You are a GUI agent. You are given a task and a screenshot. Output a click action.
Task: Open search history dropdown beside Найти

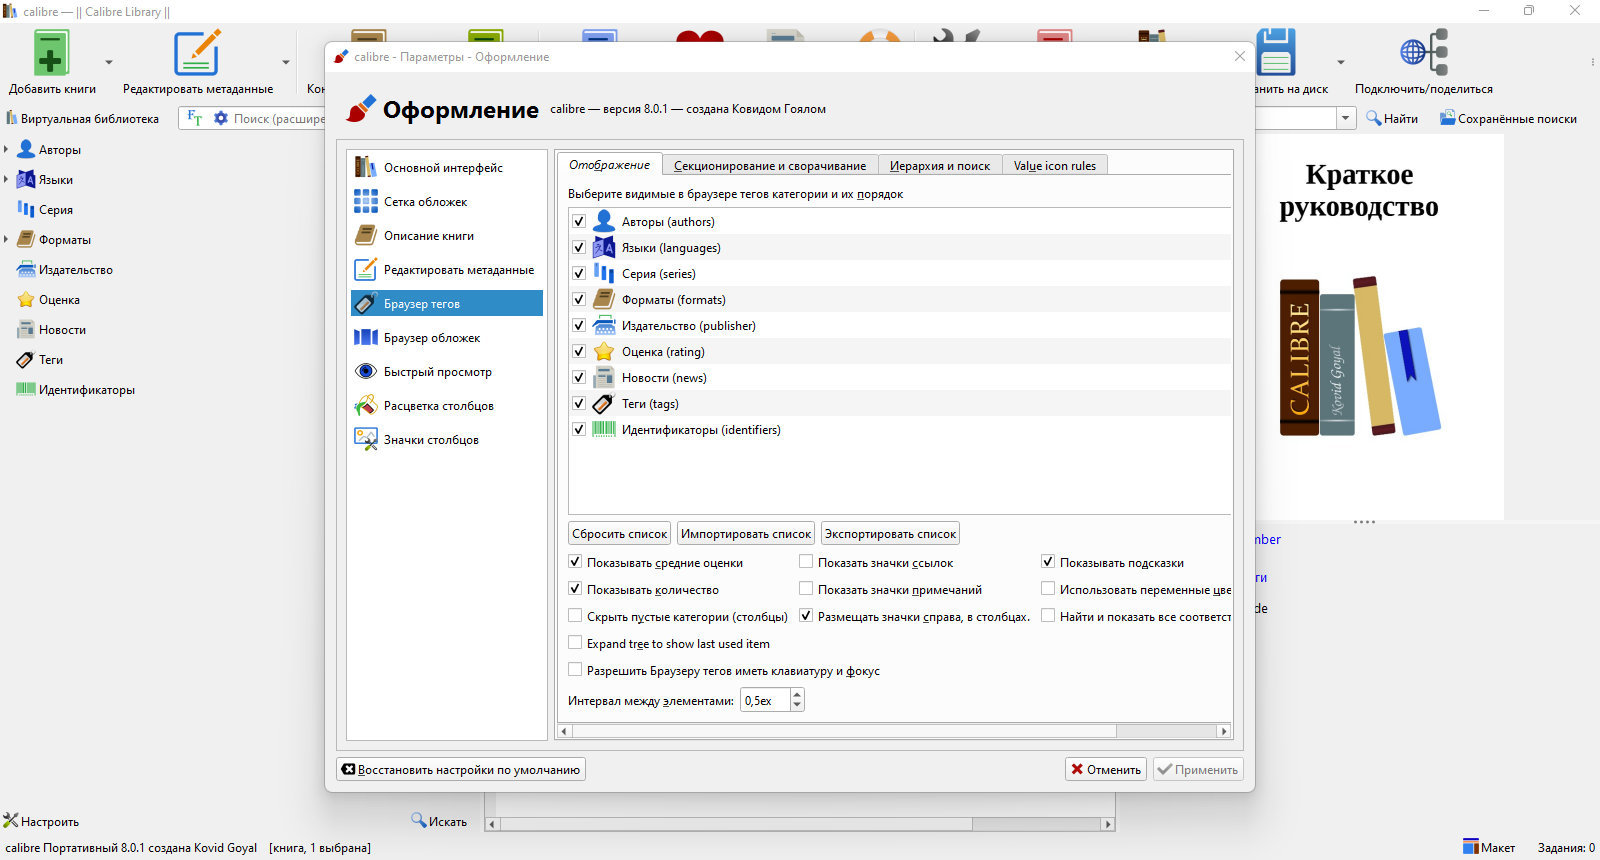tap(1346, 118)
